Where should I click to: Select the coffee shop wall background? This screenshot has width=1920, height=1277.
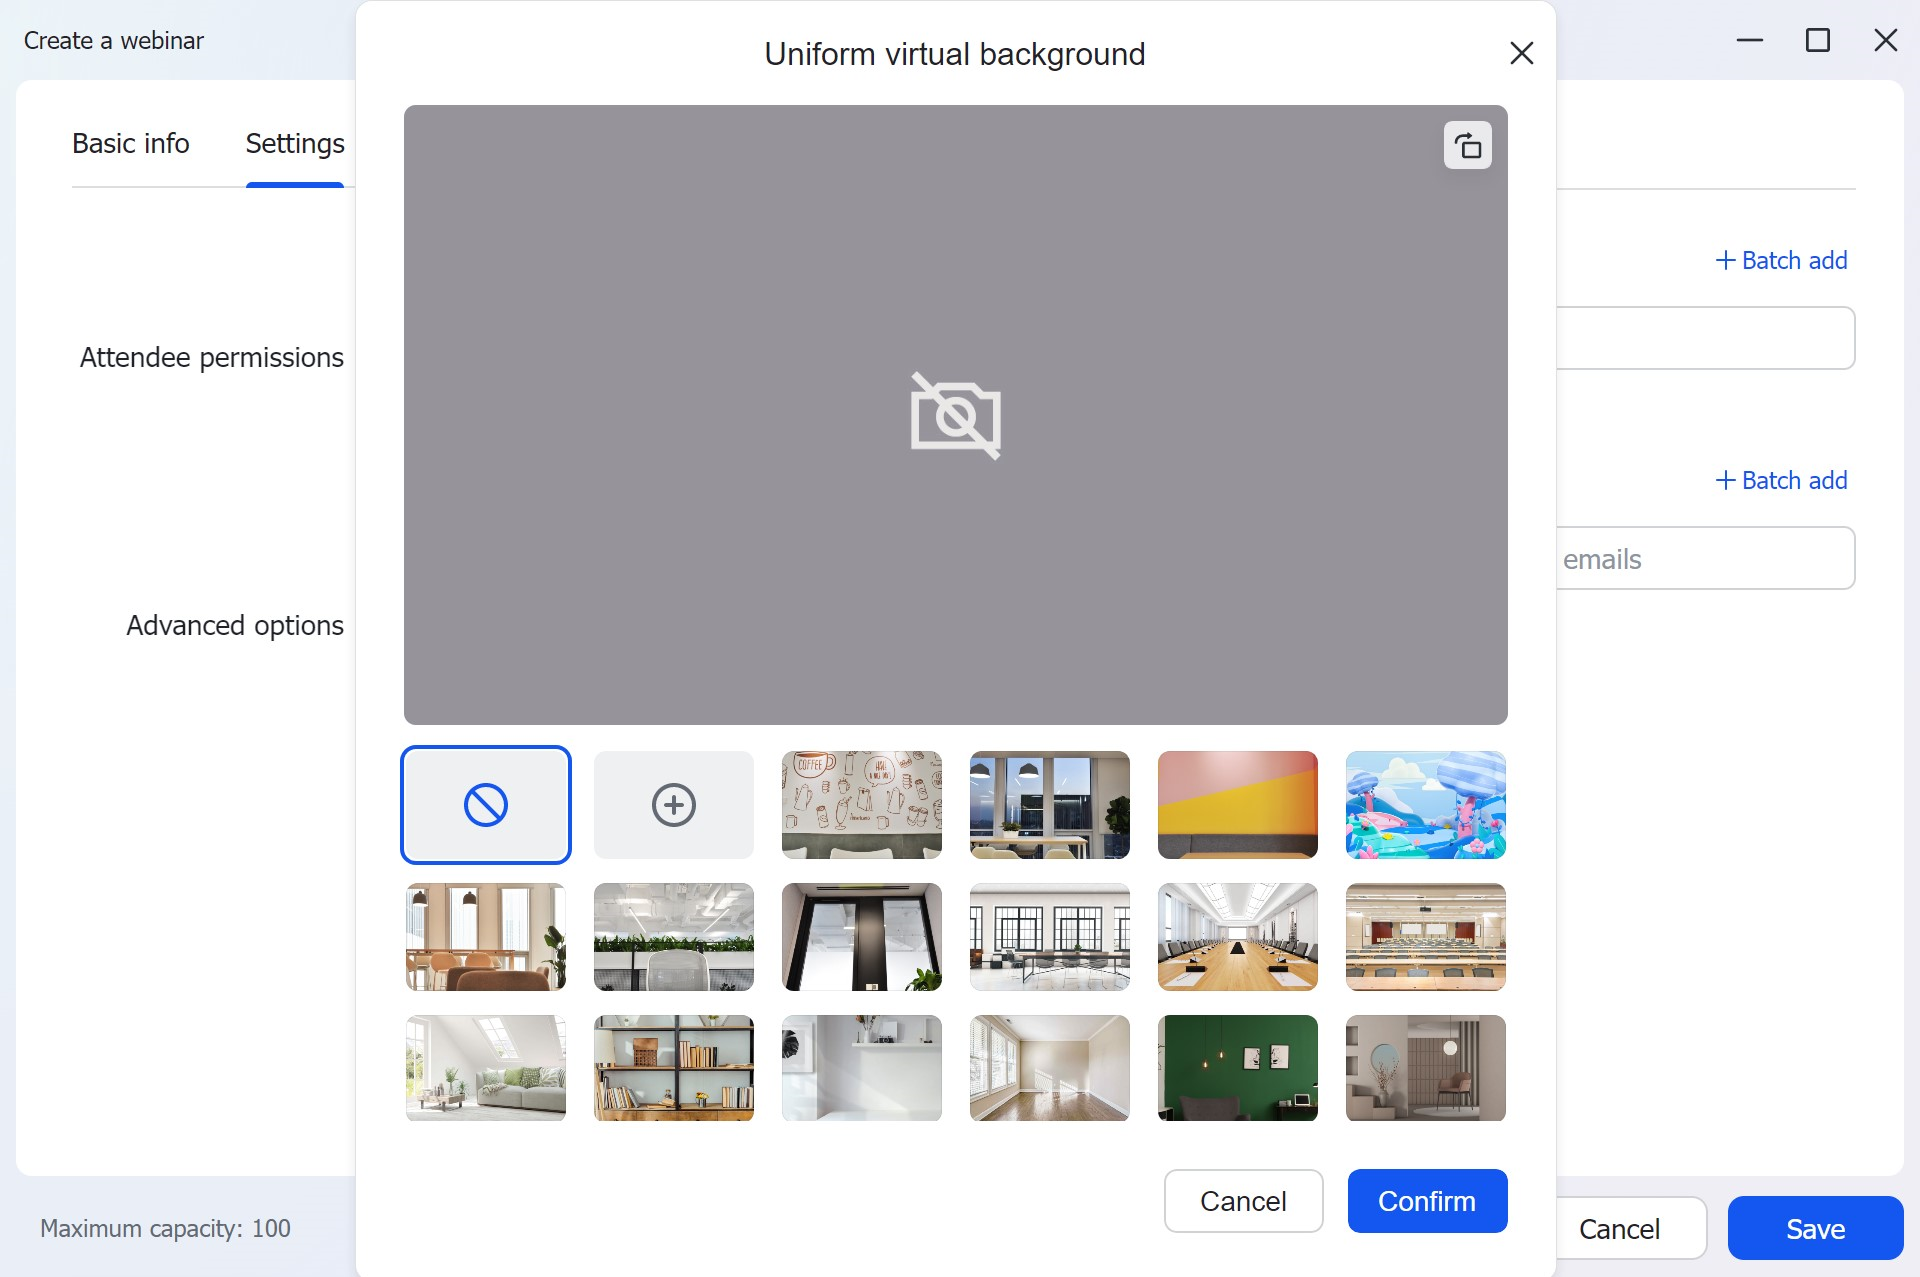(861, 804)
